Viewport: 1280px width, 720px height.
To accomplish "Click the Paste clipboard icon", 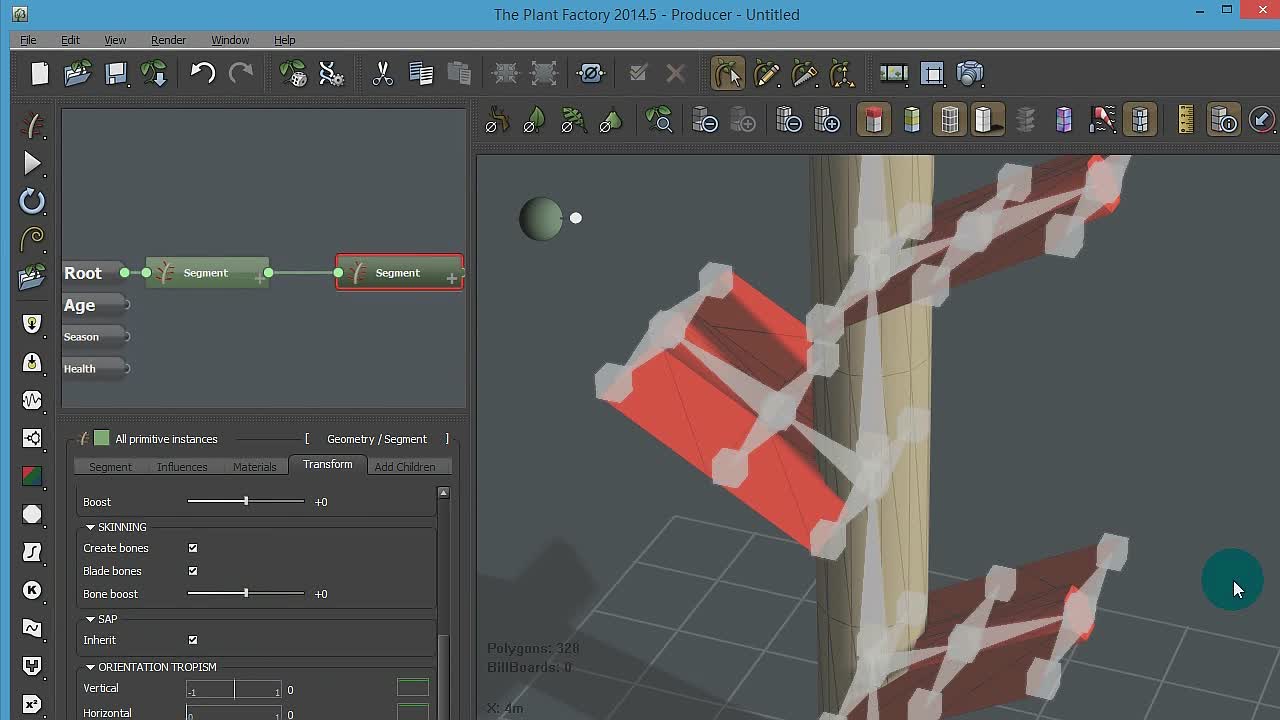I will point(459,73).
